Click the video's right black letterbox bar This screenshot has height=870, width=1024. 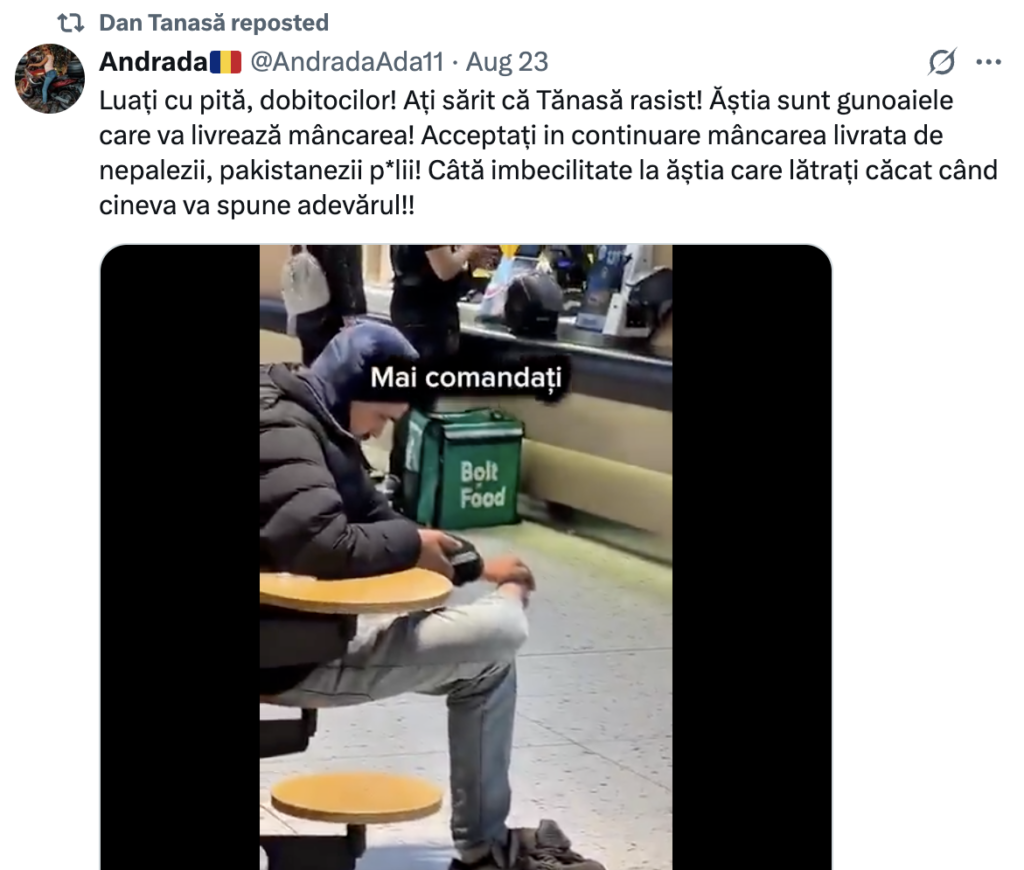[752, 557]
